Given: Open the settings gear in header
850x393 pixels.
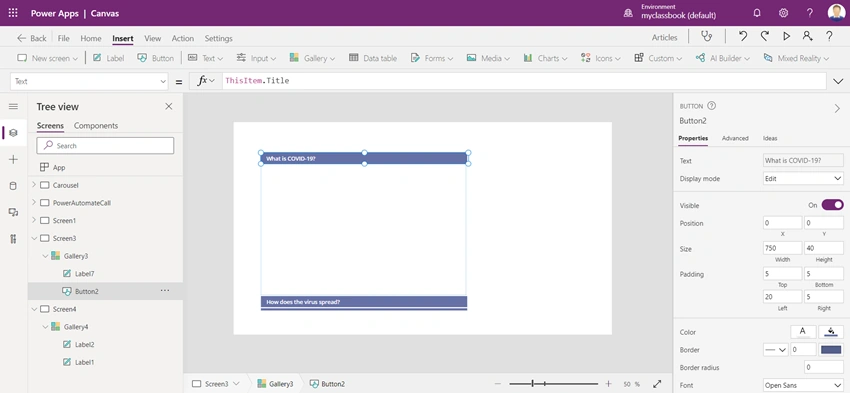Looking at the screenshot, I should point(783,13).
